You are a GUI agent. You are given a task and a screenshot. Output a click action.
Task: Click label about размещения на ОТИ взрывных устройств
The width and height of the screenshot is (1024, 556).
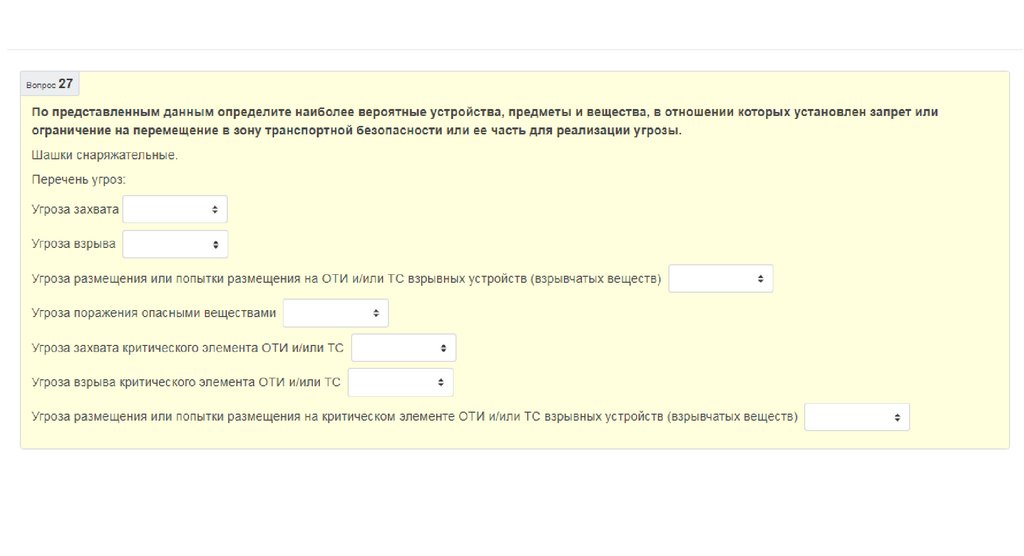point(346,279)
